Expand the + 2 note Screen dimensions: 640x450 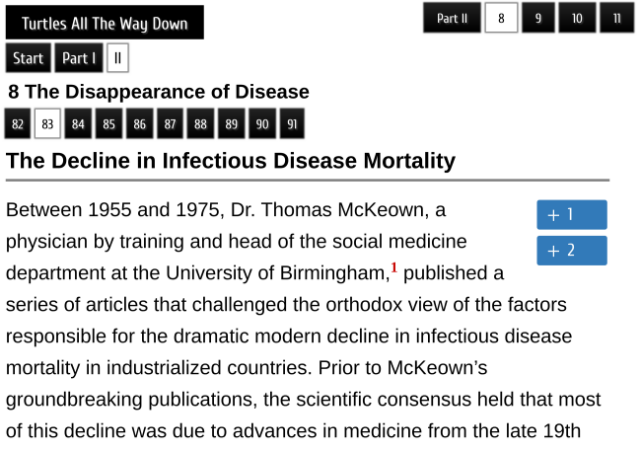tap(571, 250)
